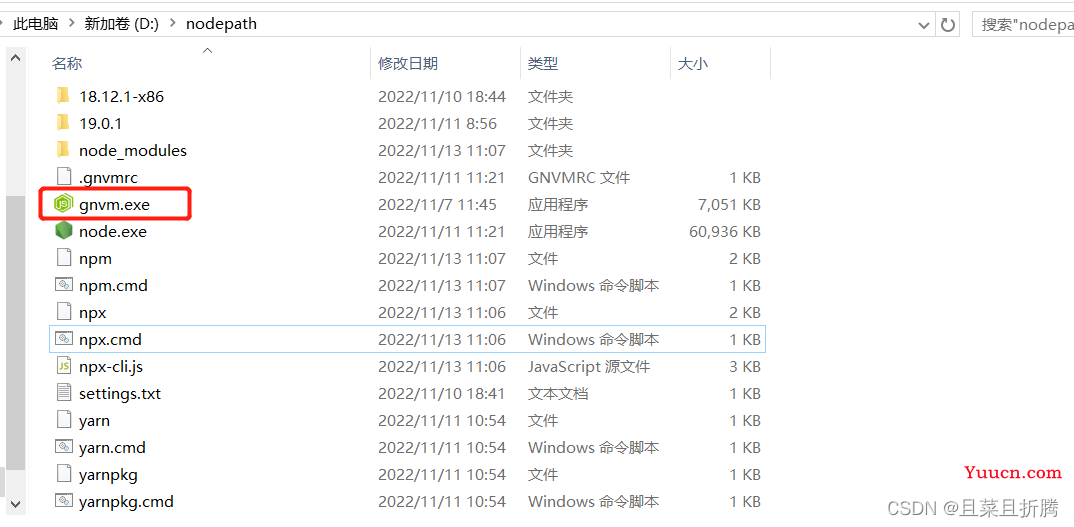Select the node.exe hexagon icon

[x=64, y=231]
